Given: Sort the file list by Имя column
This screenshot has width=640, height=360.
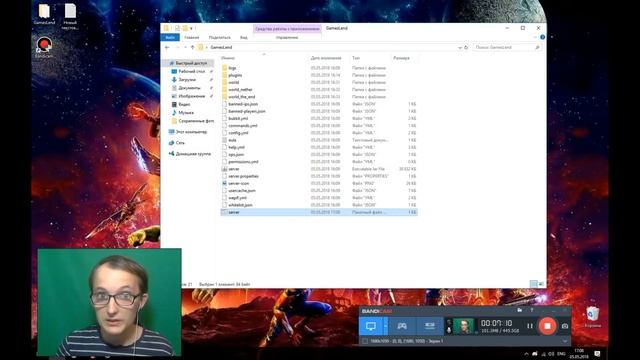Looking at the screenshot, I should click(x=228, y=58).
